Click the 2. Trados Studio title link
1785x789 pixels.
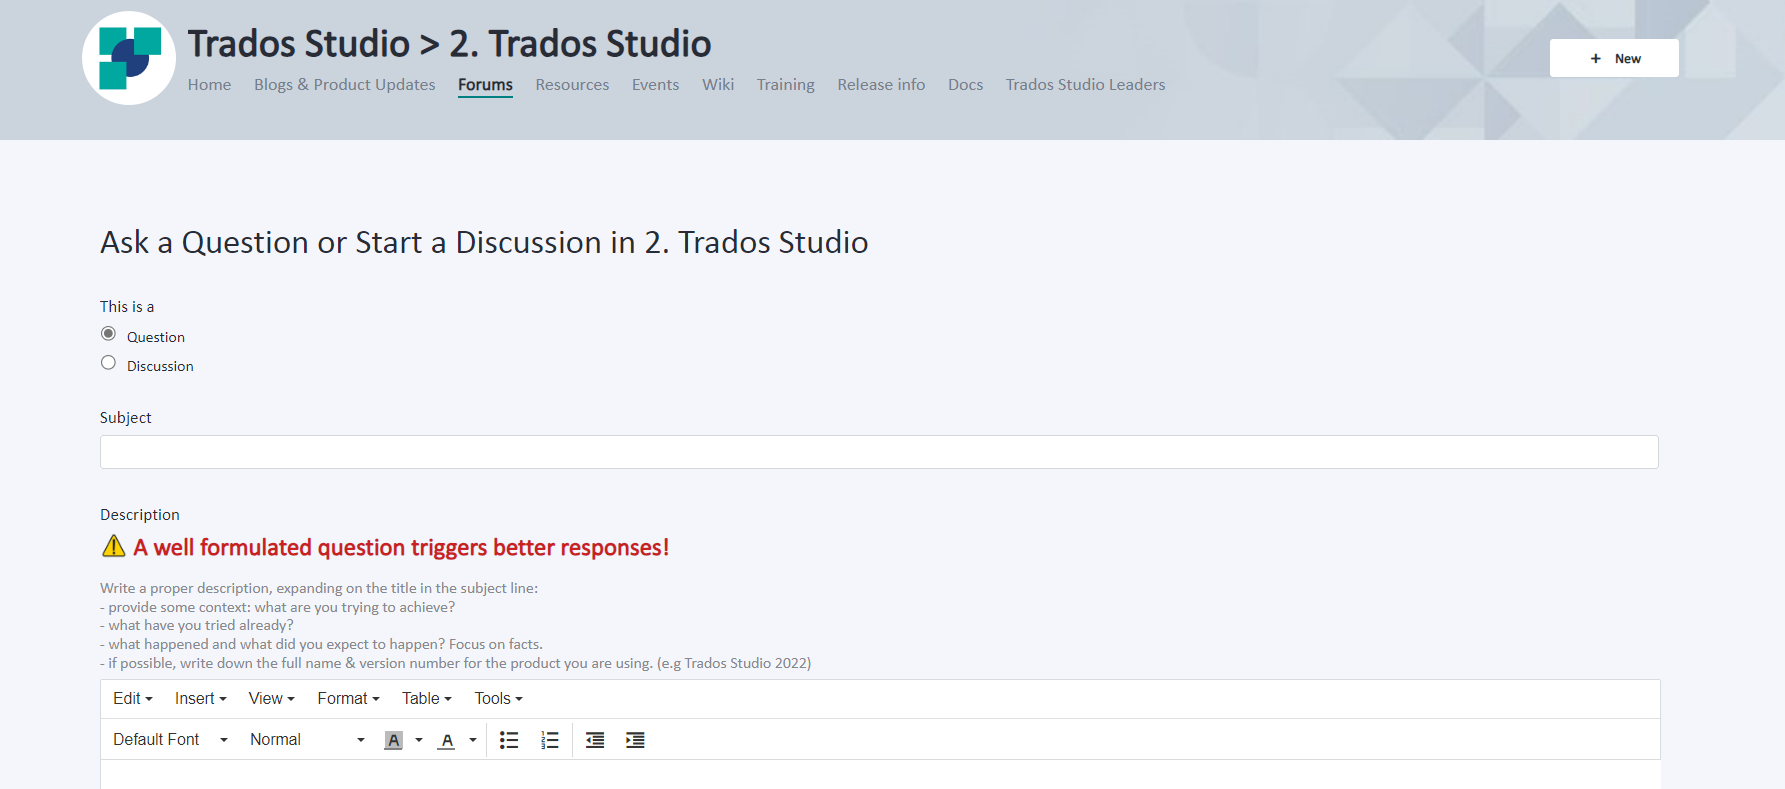coord(580,44)
